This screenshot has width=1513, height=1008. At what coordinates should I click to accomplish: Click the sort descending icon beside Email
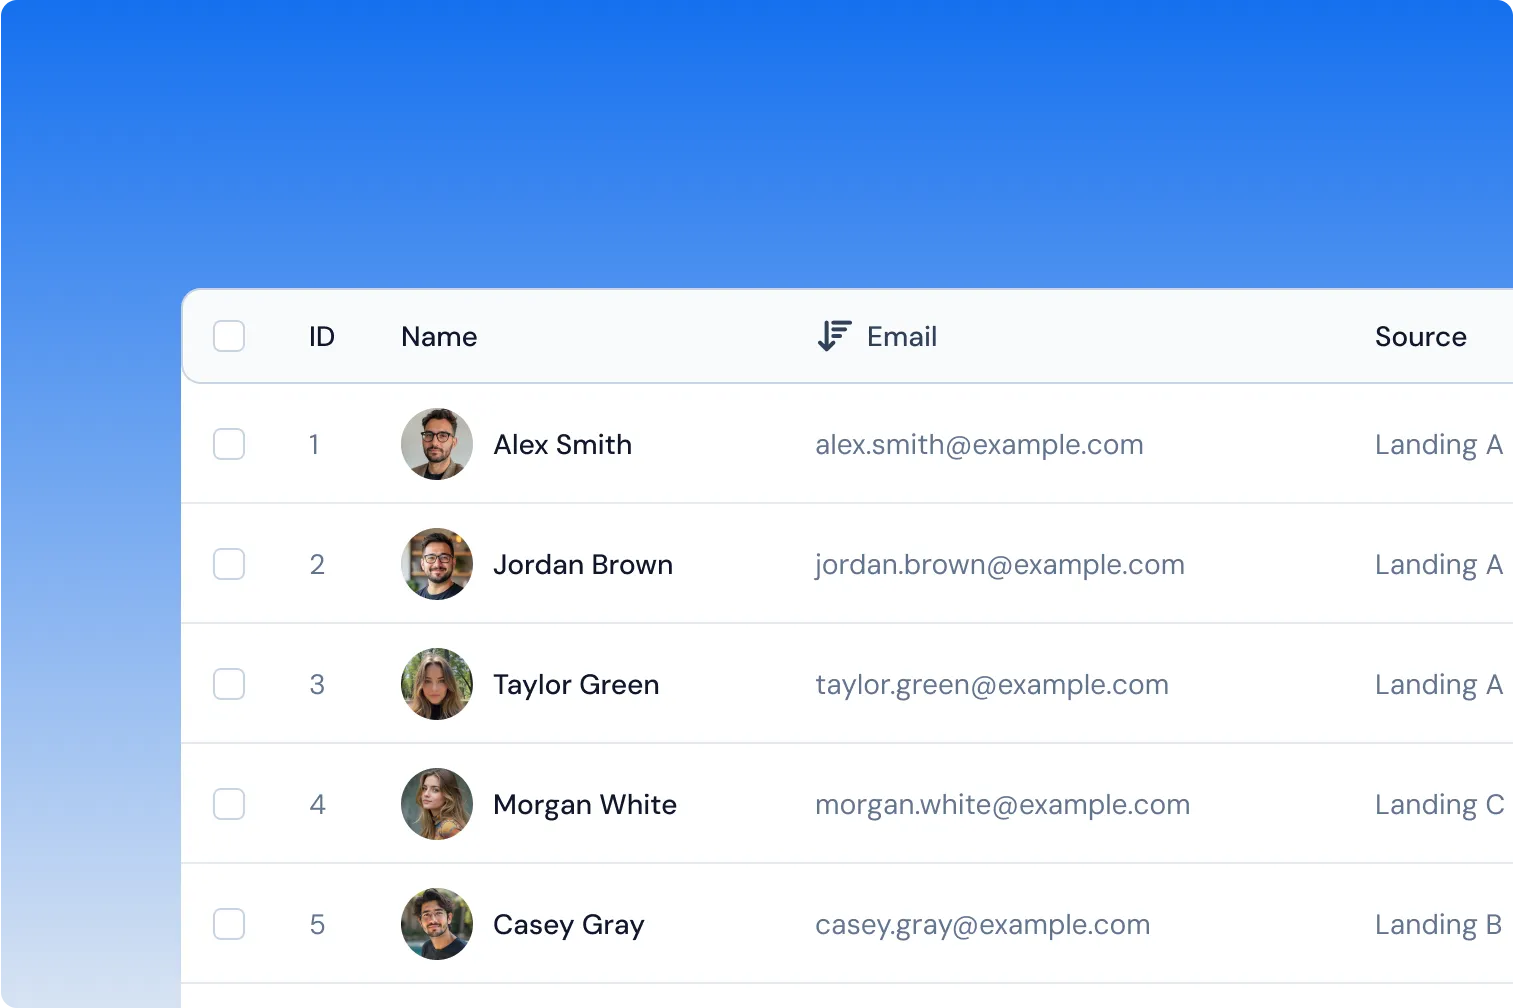point(834,336)
